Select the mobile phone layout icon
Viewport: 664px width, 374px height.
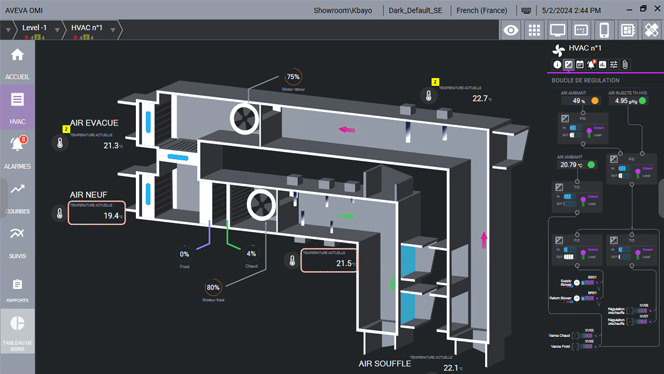point(604,30)
